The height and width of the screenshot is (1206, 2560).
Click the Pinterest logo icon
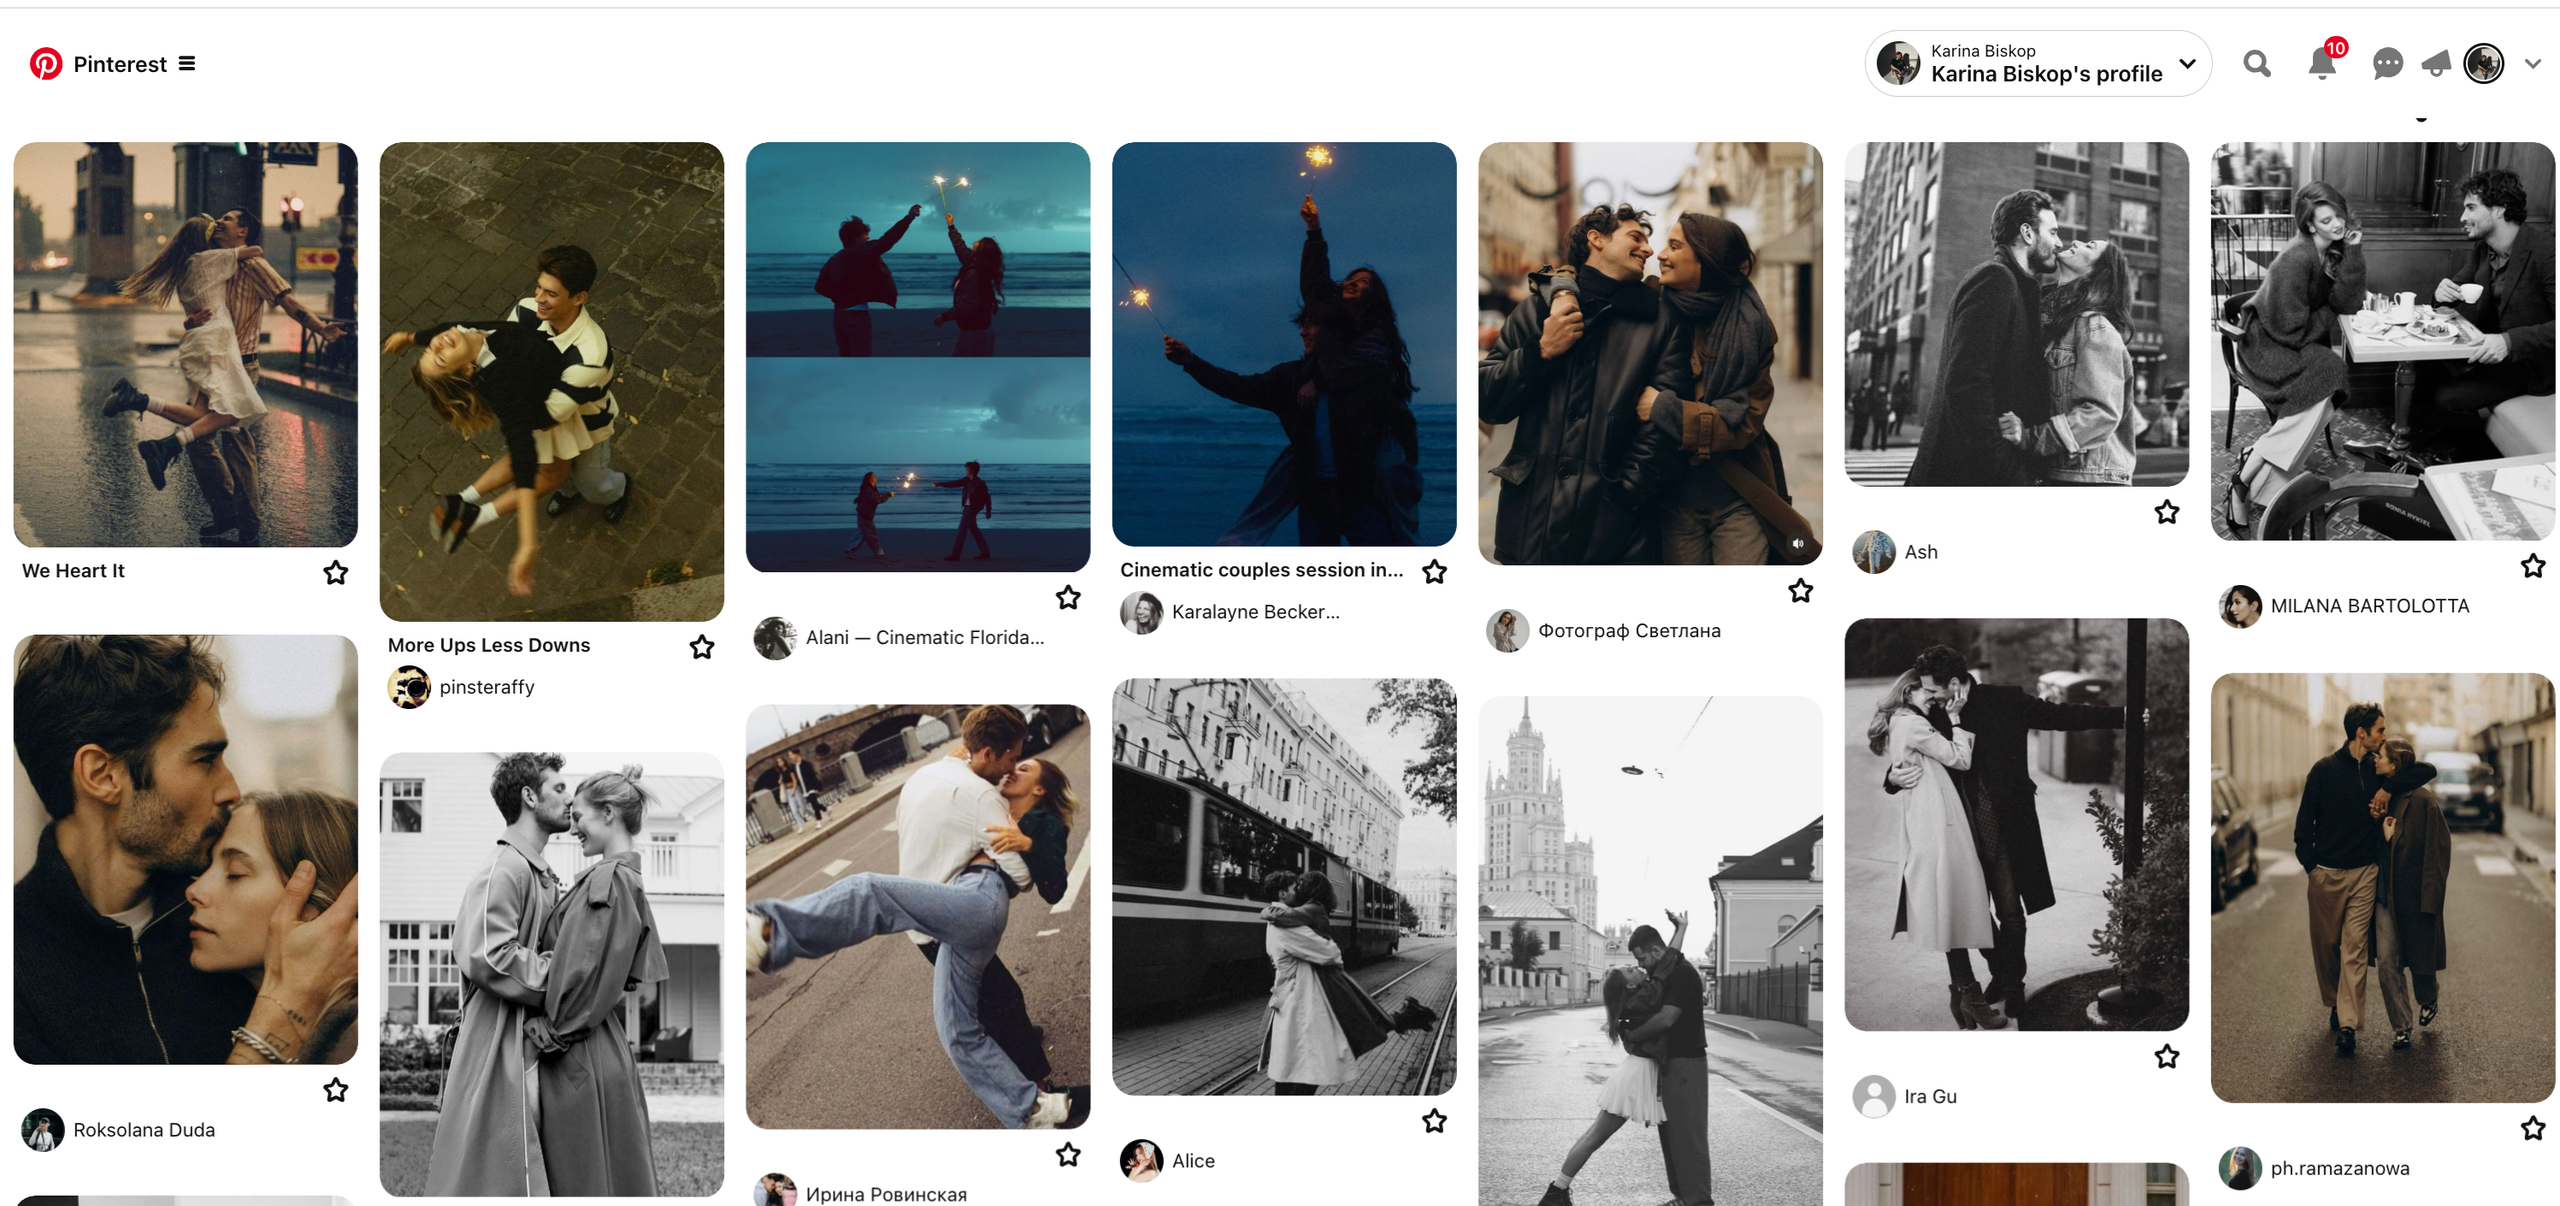(x=45, y=64)
